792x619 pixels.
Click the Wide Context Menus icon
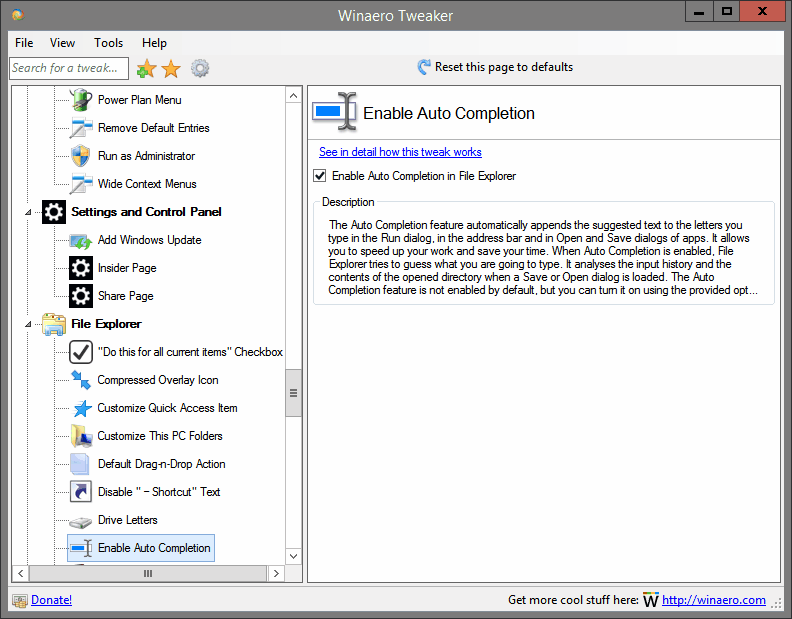click(x=81, y=184)
